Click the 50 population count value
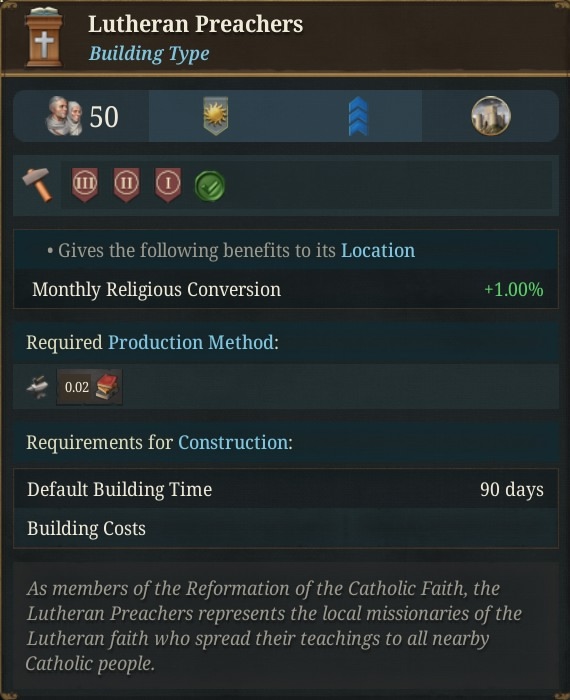570x700 pixels. [x=104, y=117]
